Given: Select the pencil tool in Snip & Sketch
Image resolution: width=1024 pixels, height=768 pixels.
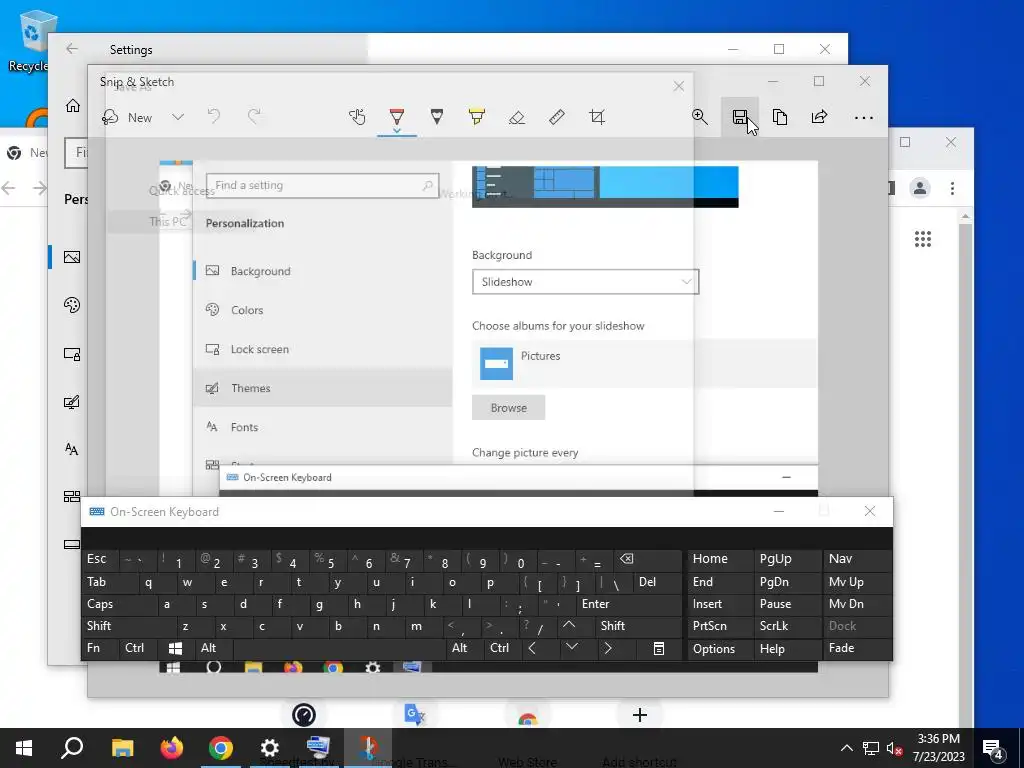Looking at the screenshot, I should click(437, 117).
